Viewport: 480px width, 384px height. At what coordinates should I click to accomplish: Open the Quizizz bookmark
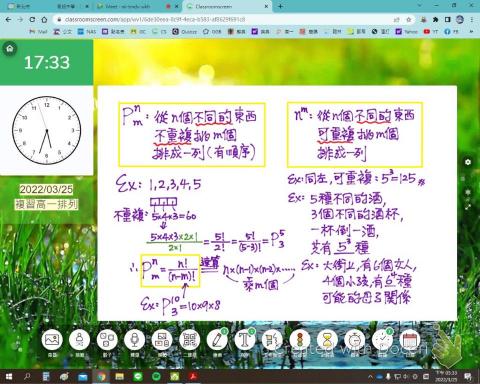(x=184, y=31)
